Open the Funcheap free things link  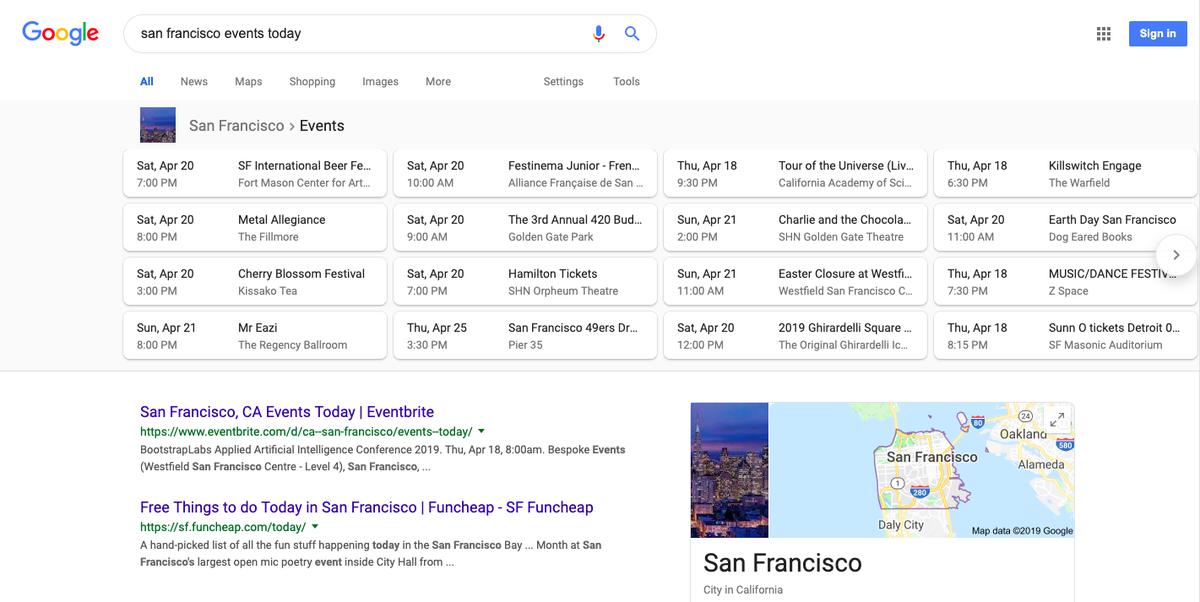tap(366, 507)
